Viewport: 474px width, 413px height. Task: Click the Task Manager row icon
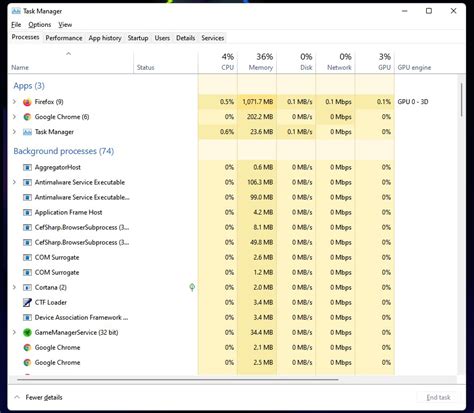click(x=27, y=132)
